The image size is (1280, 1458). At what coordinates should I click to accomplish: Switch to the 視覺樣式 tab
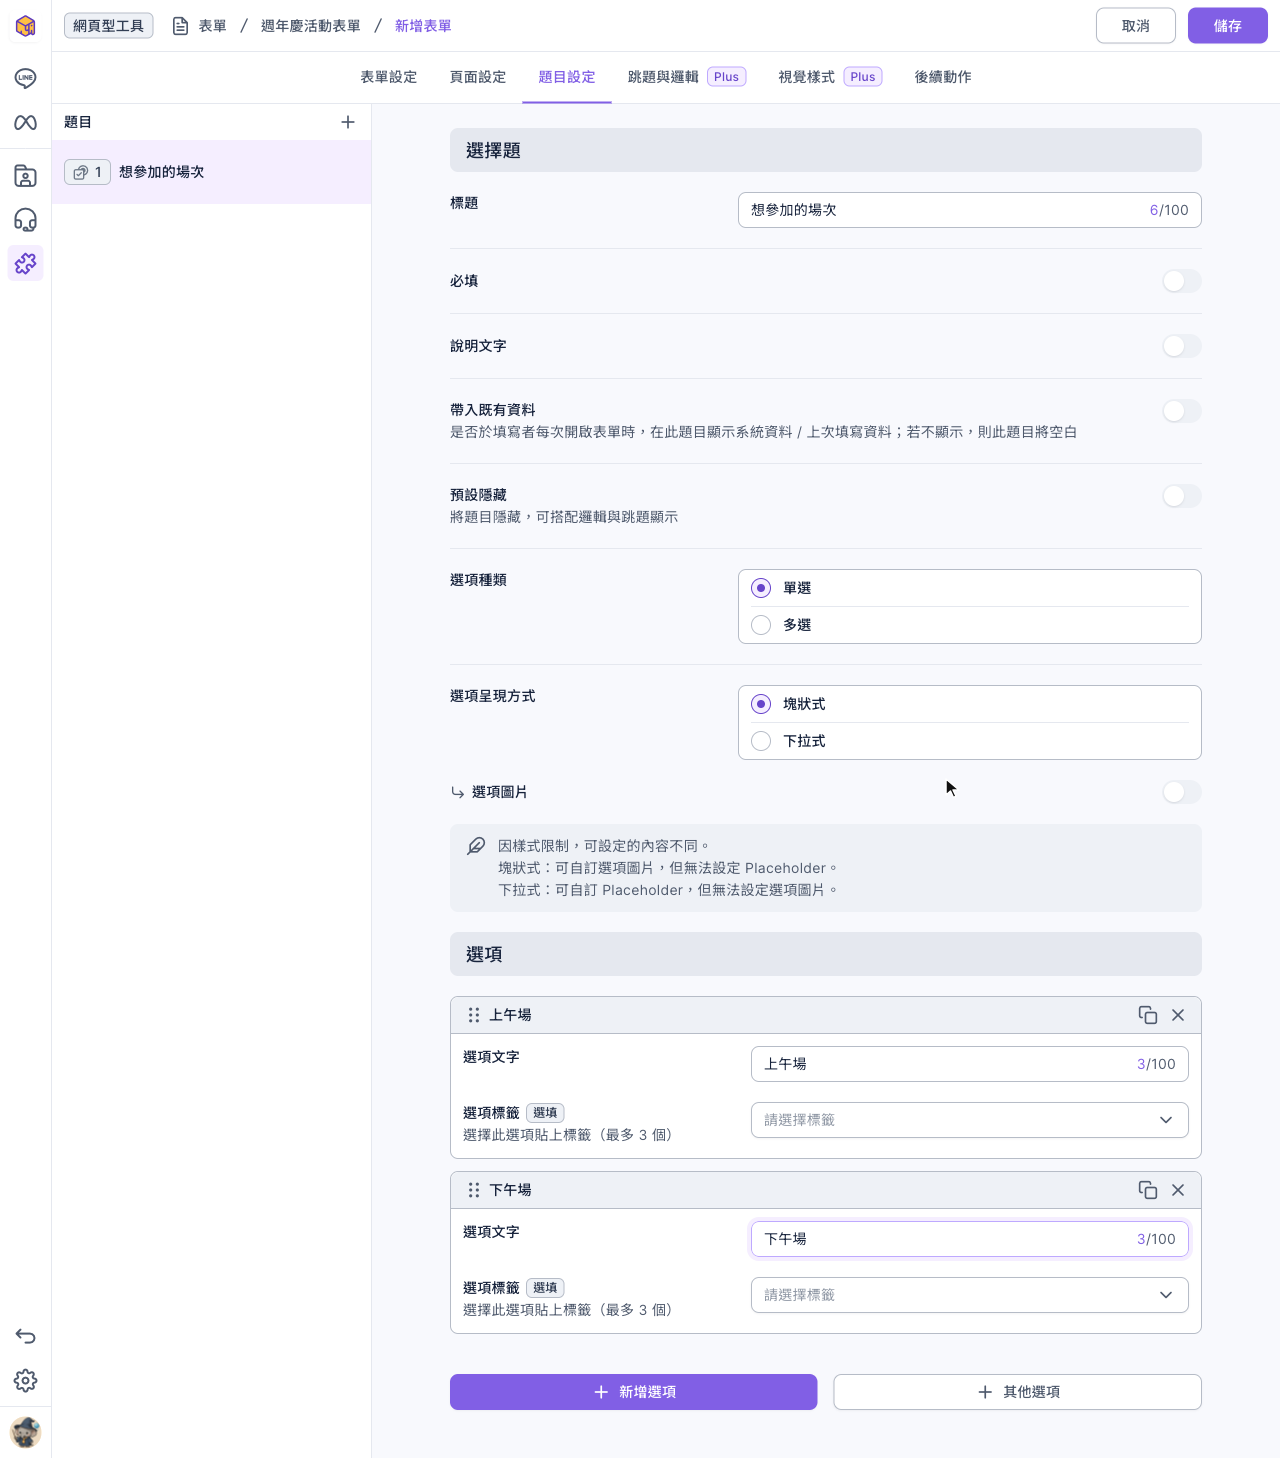(830, 77)
